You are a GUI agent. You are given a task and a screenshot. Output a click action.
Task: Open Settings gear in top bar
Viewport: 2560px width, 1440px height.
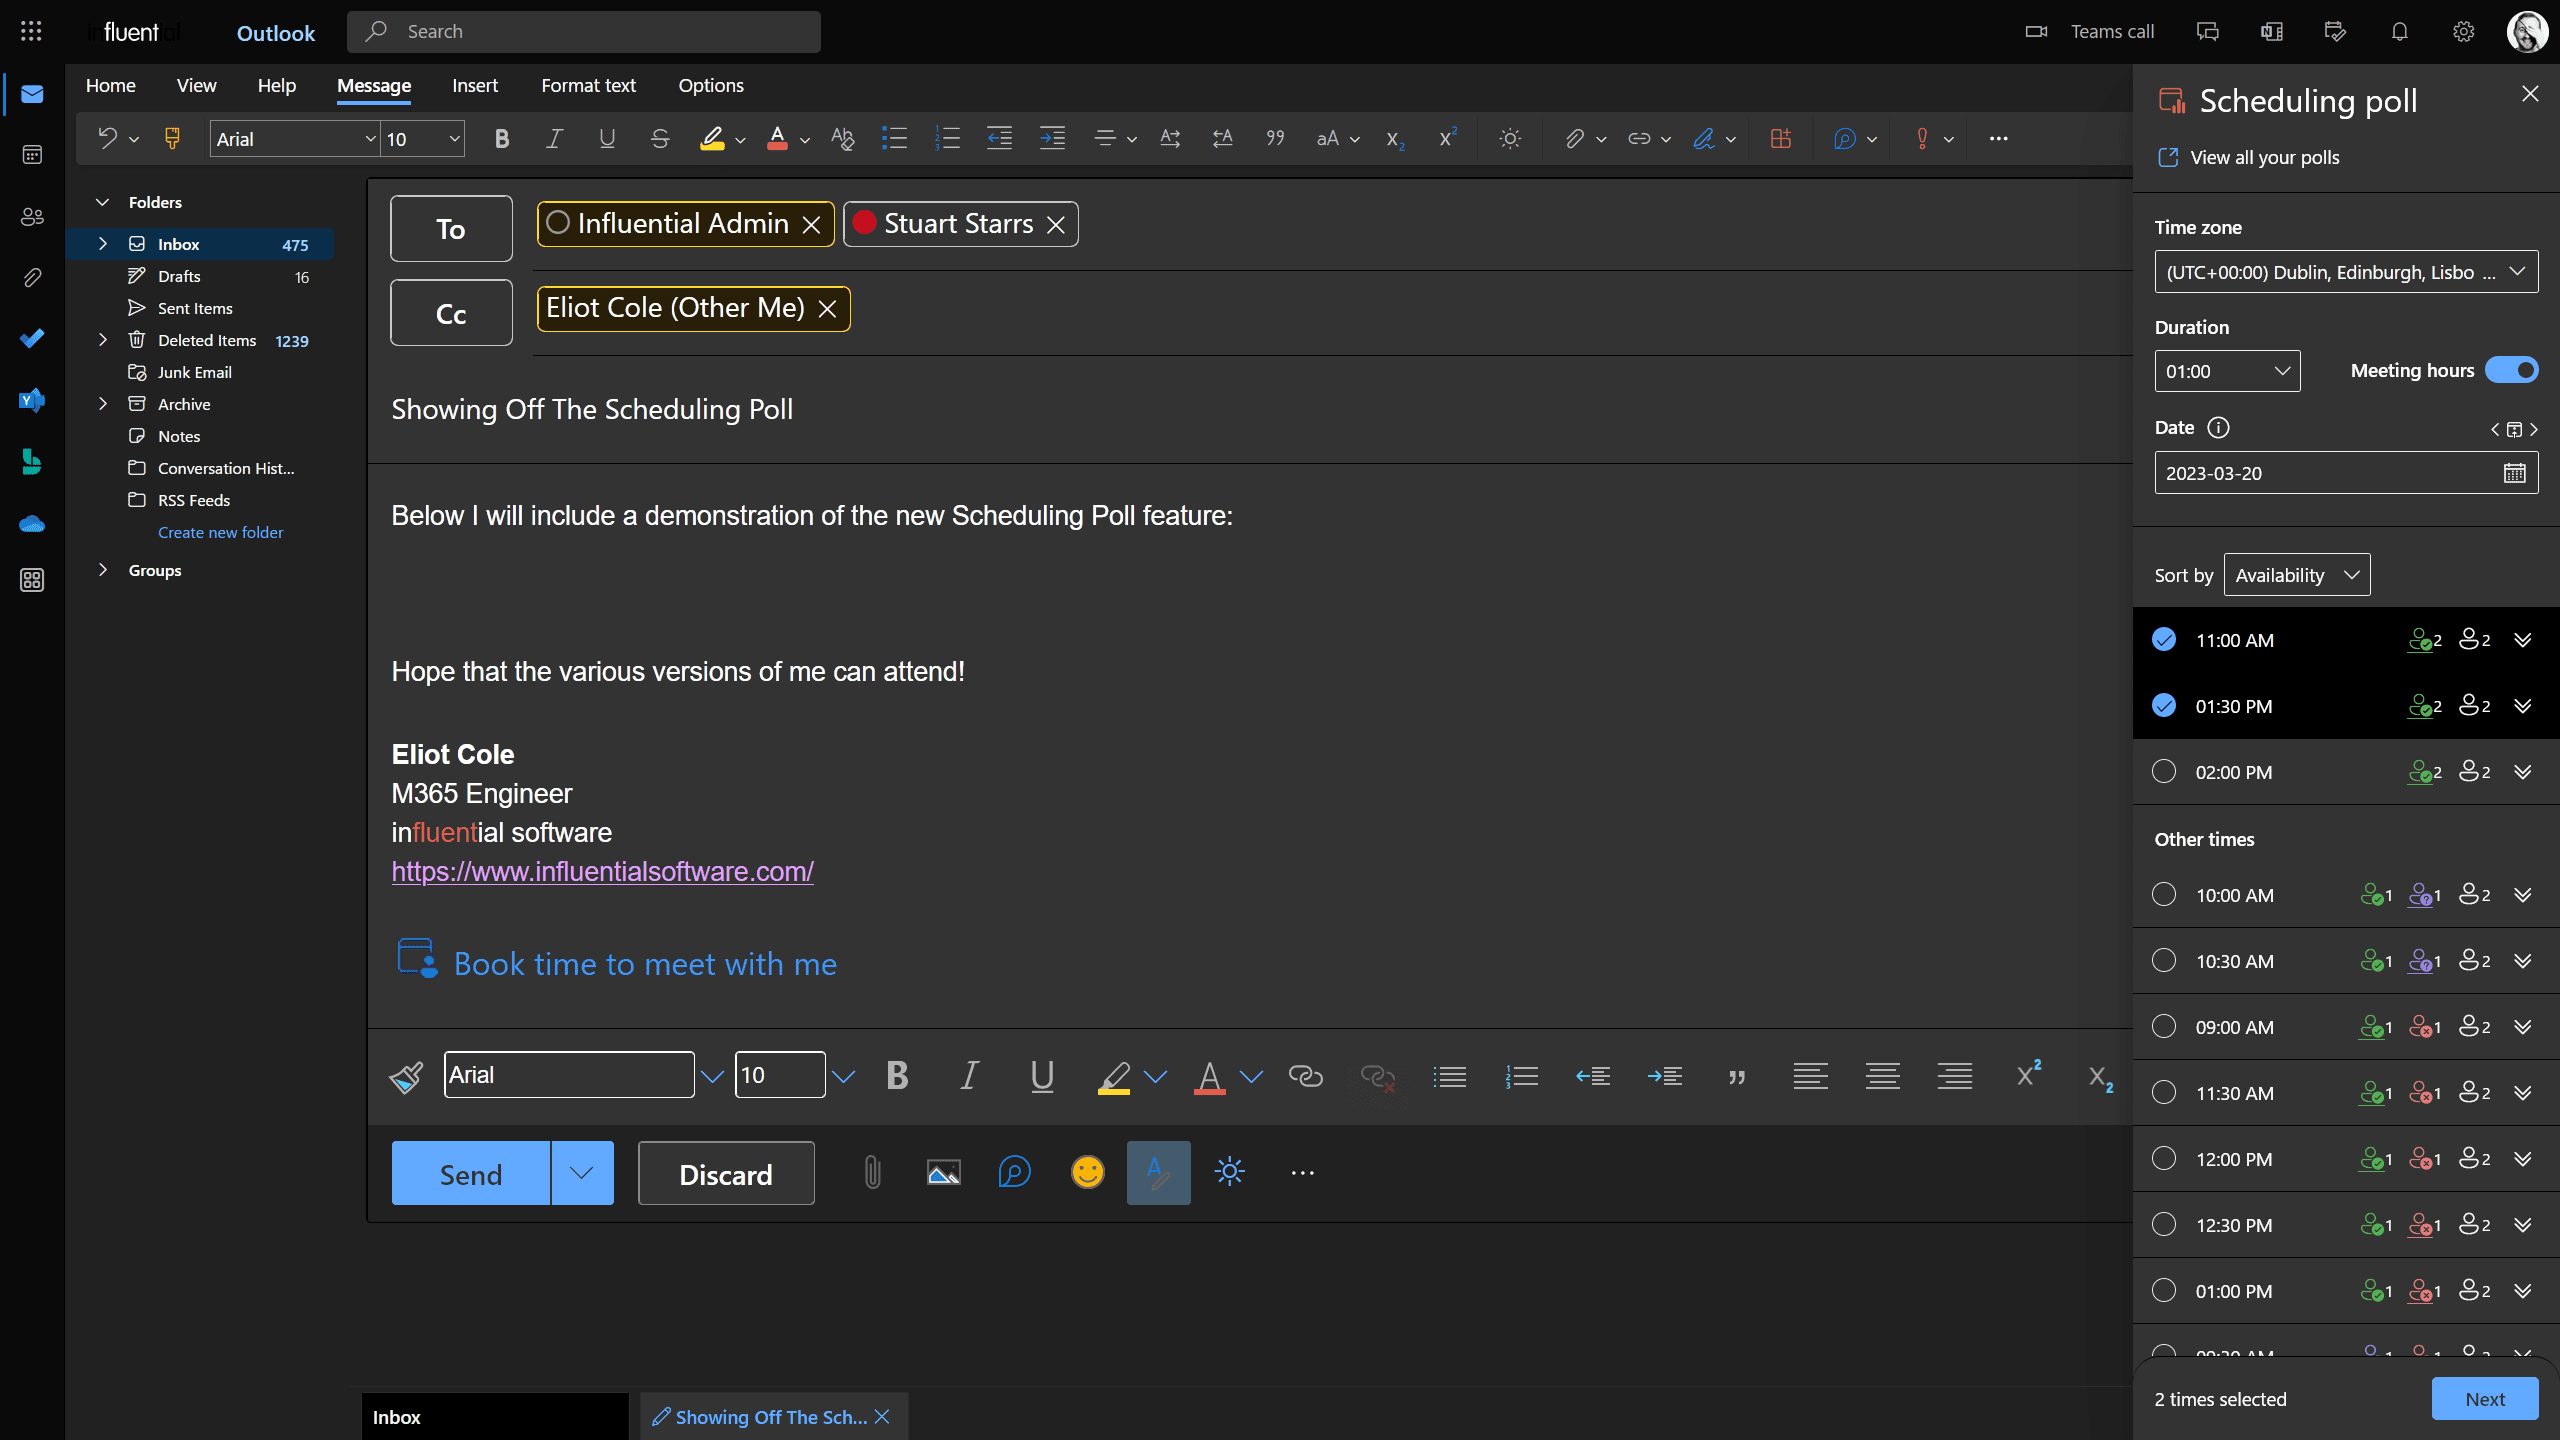point(2463,31)
